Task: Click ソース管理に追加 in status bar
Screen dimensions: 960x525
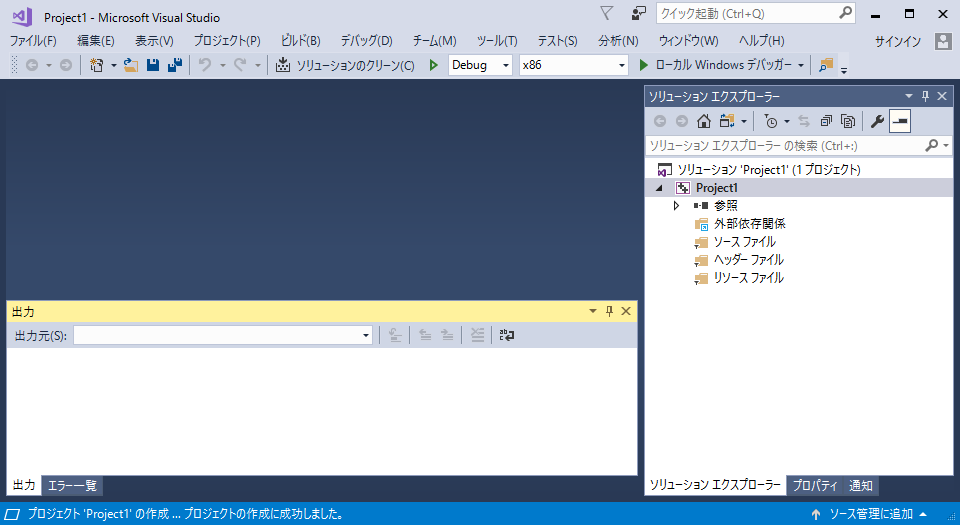Action: [x=869, y=515]
